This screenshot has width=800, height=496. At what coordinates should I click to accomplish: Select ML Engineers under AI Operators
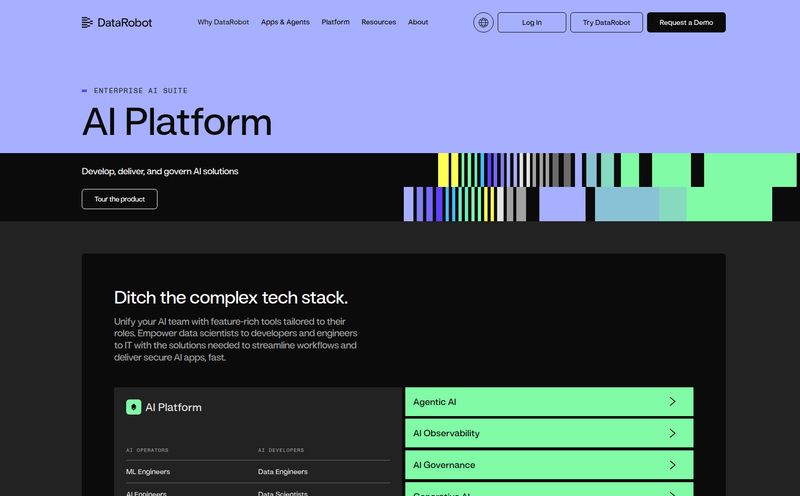148,472
